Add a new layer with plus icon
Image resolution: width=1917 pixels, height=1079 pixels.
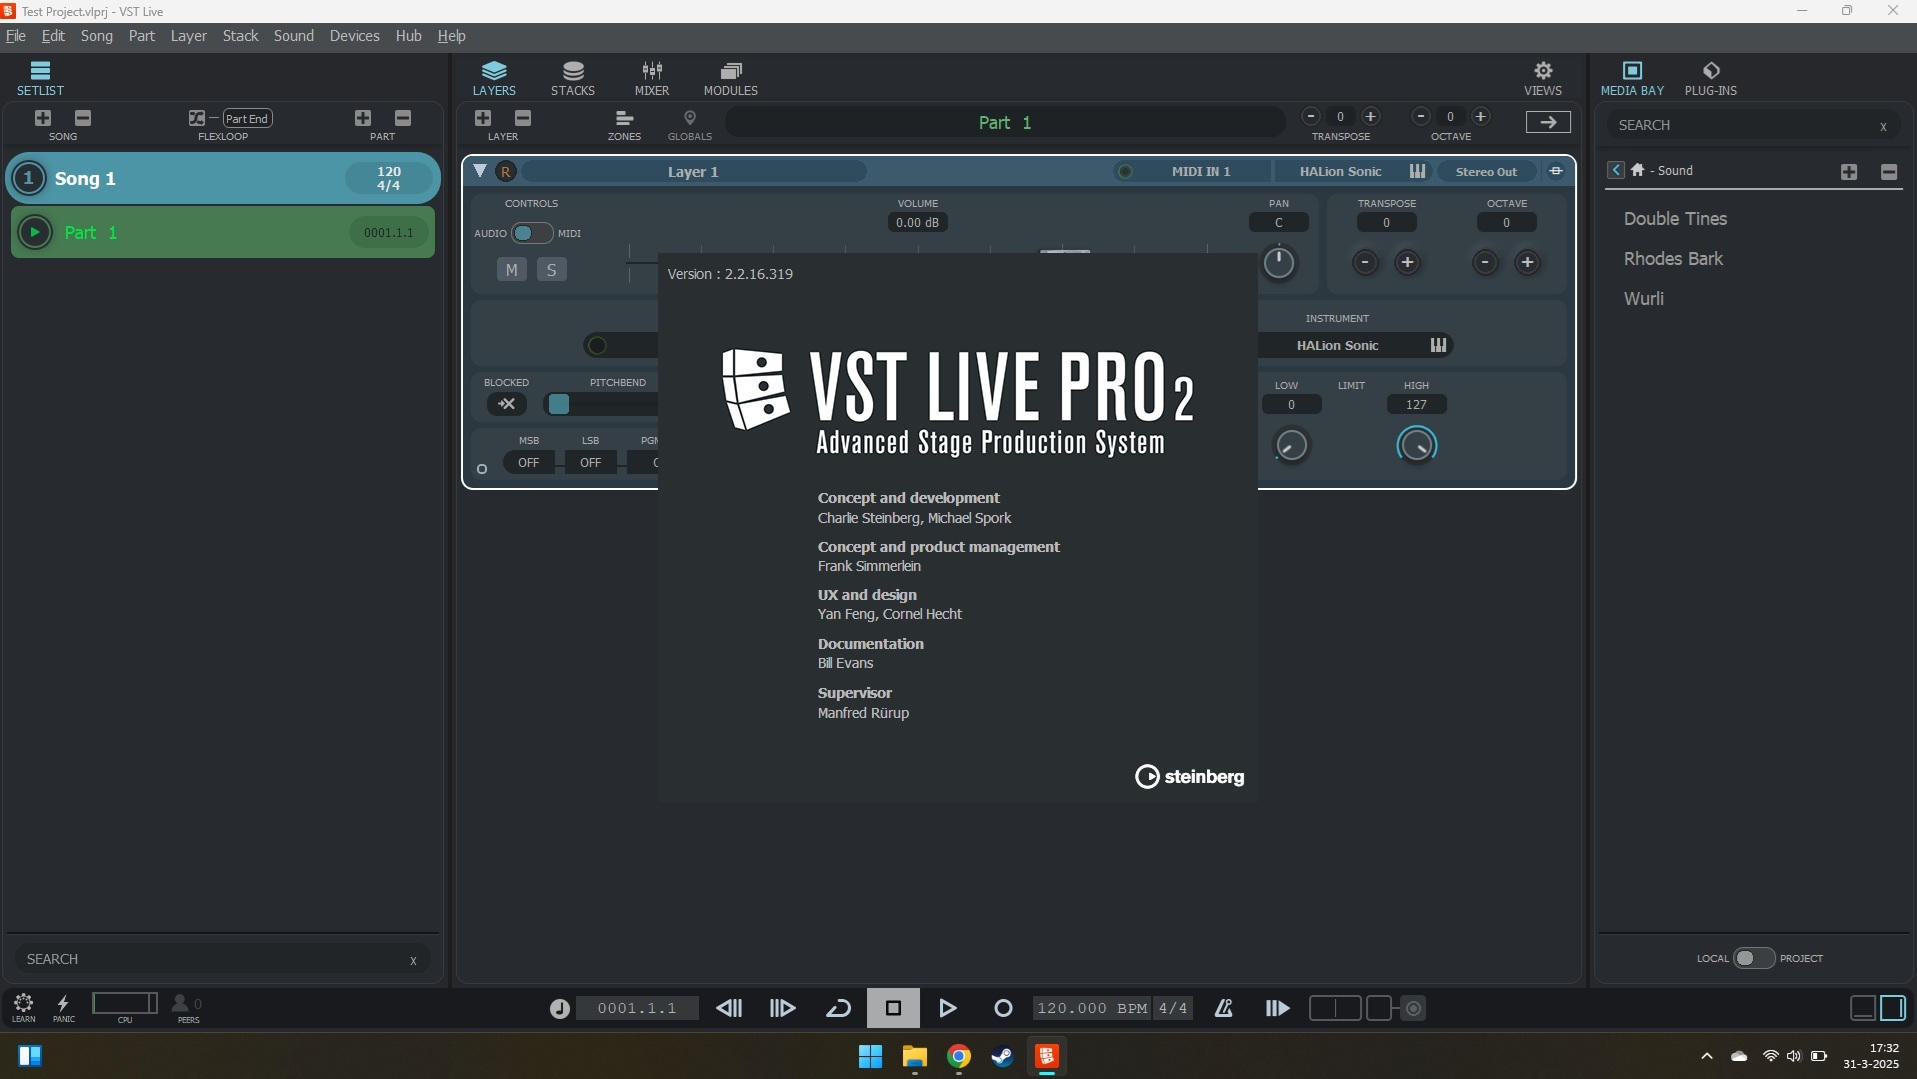(x=483, y=118)
